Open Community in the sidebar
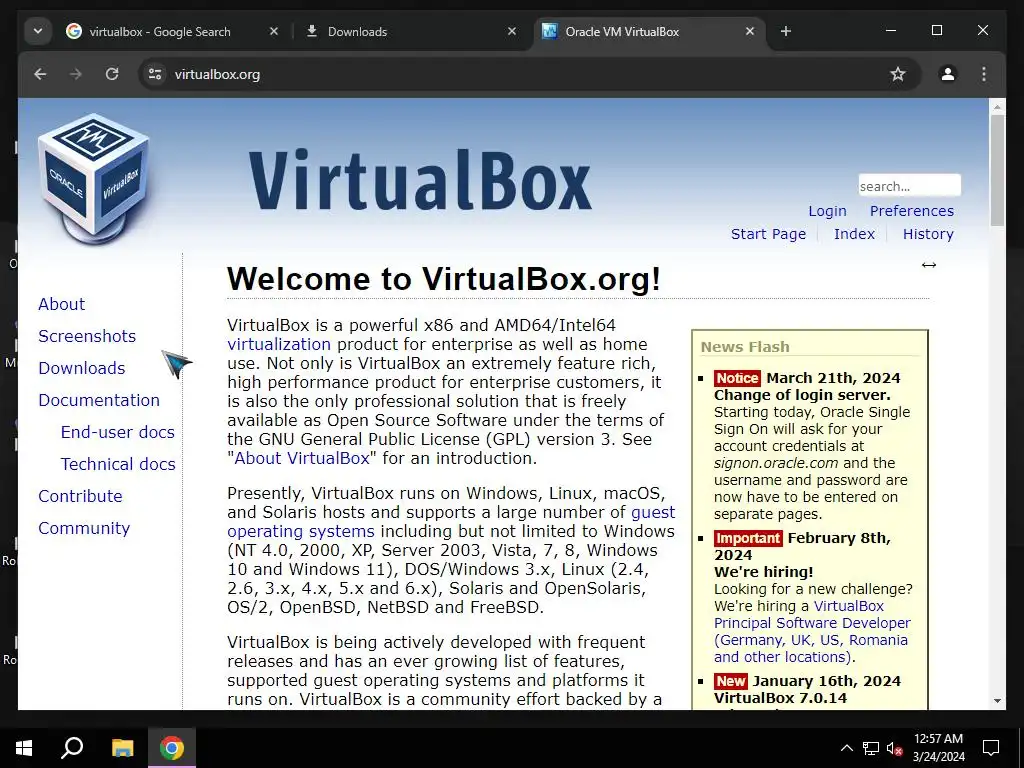Screen dimensions: 1024x768 tap(84, 528)
